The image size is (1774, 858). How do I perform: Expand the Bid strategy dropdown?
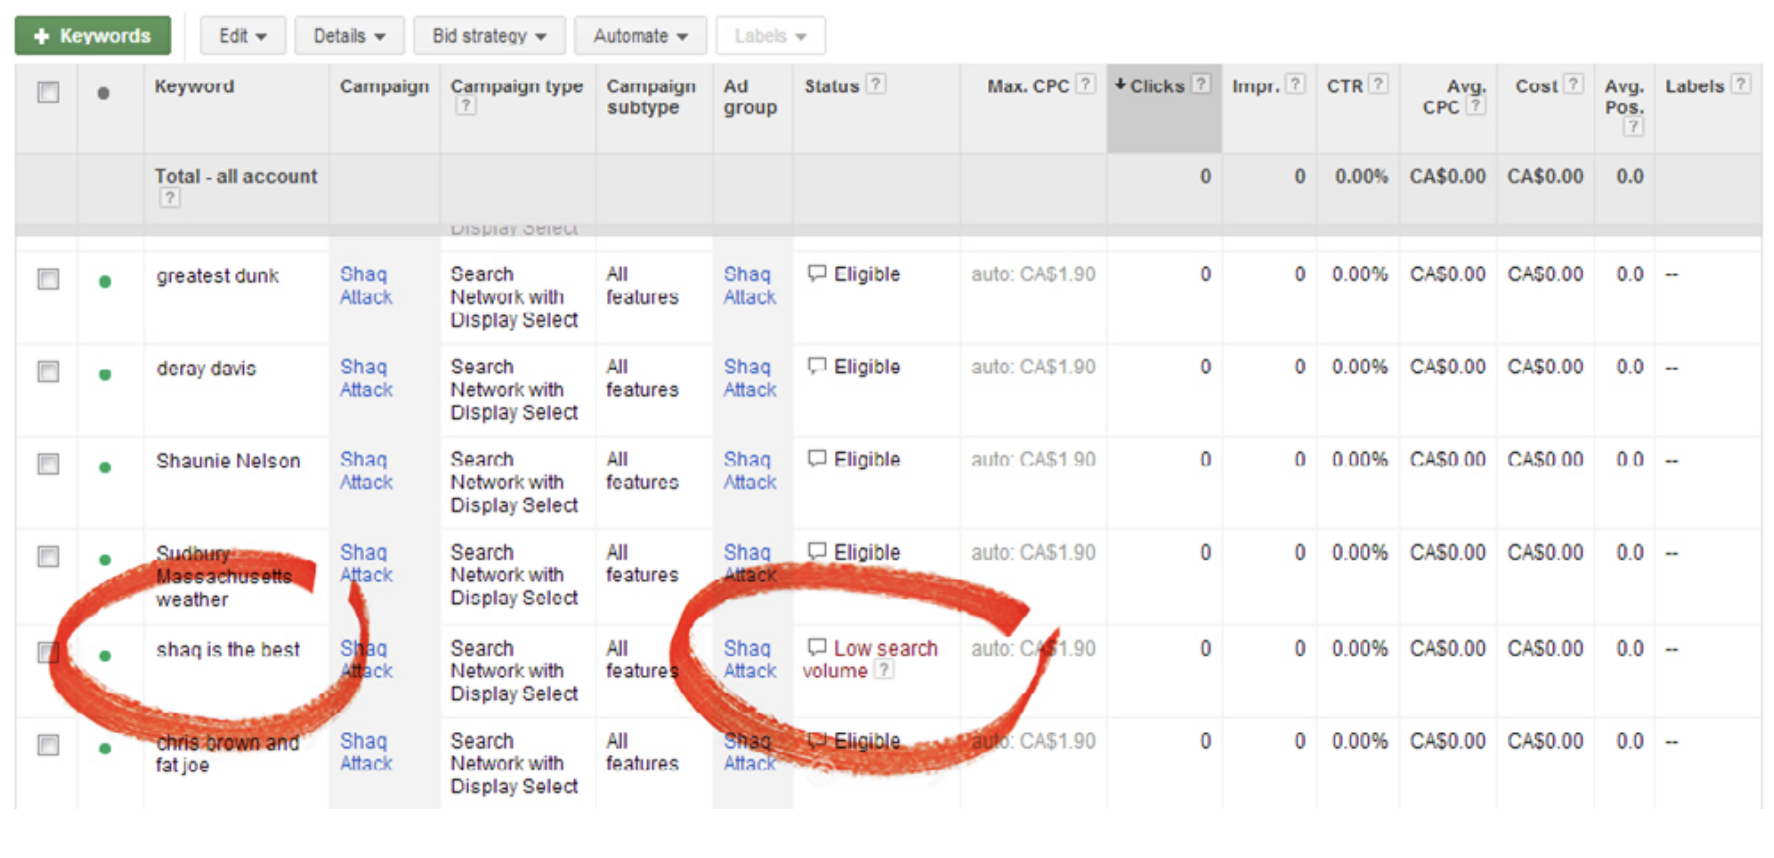point(488,36)
